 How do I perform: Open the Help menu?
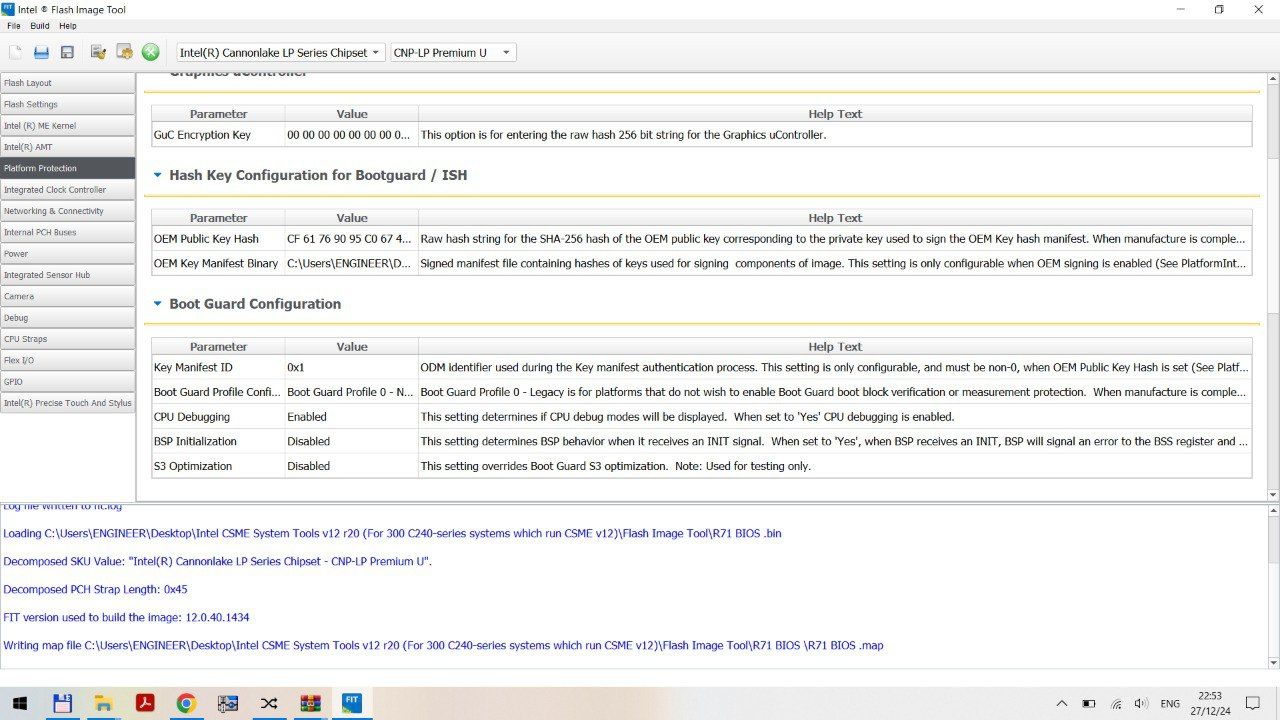tap(67, 26)
